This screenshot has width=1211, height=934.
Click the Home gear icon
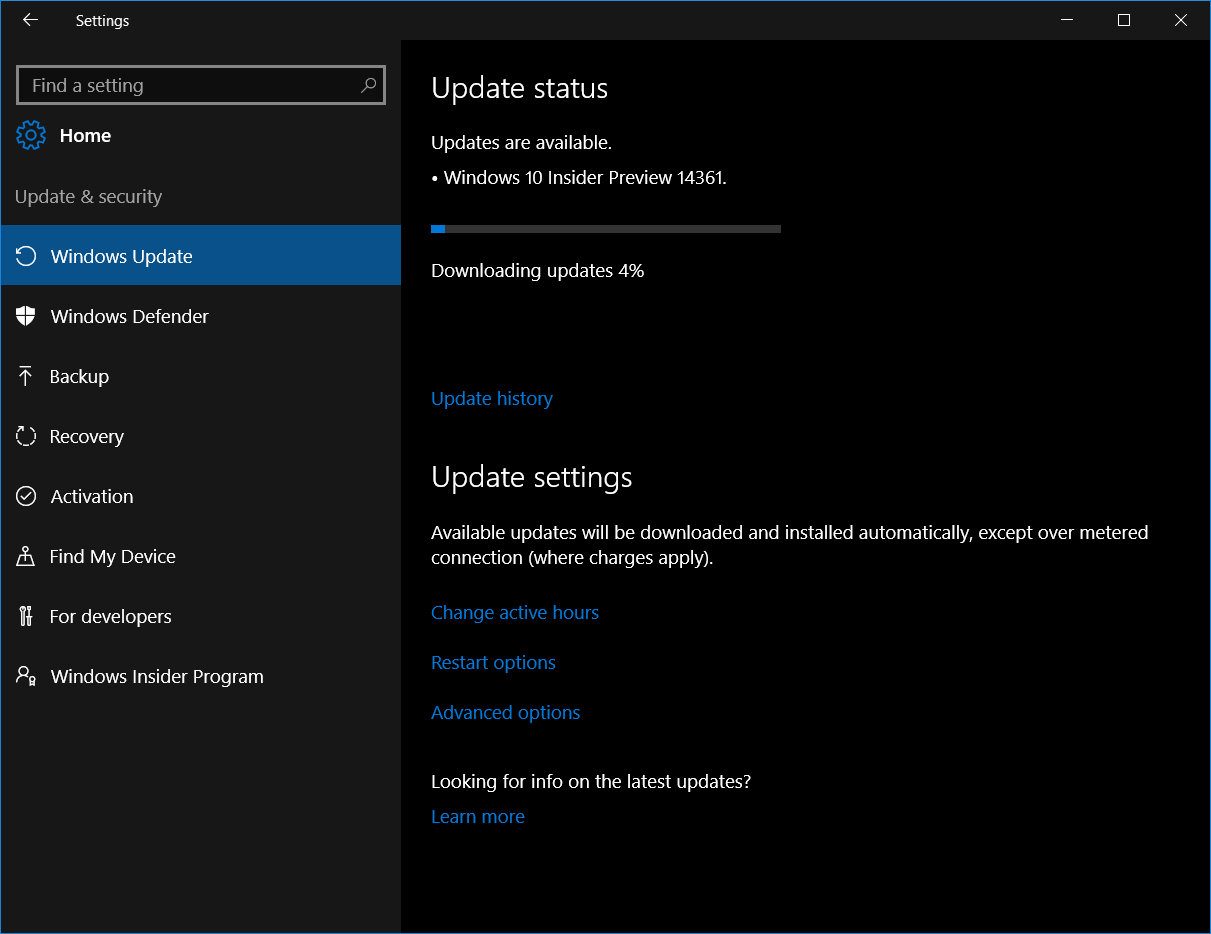[x=31, y=135]
